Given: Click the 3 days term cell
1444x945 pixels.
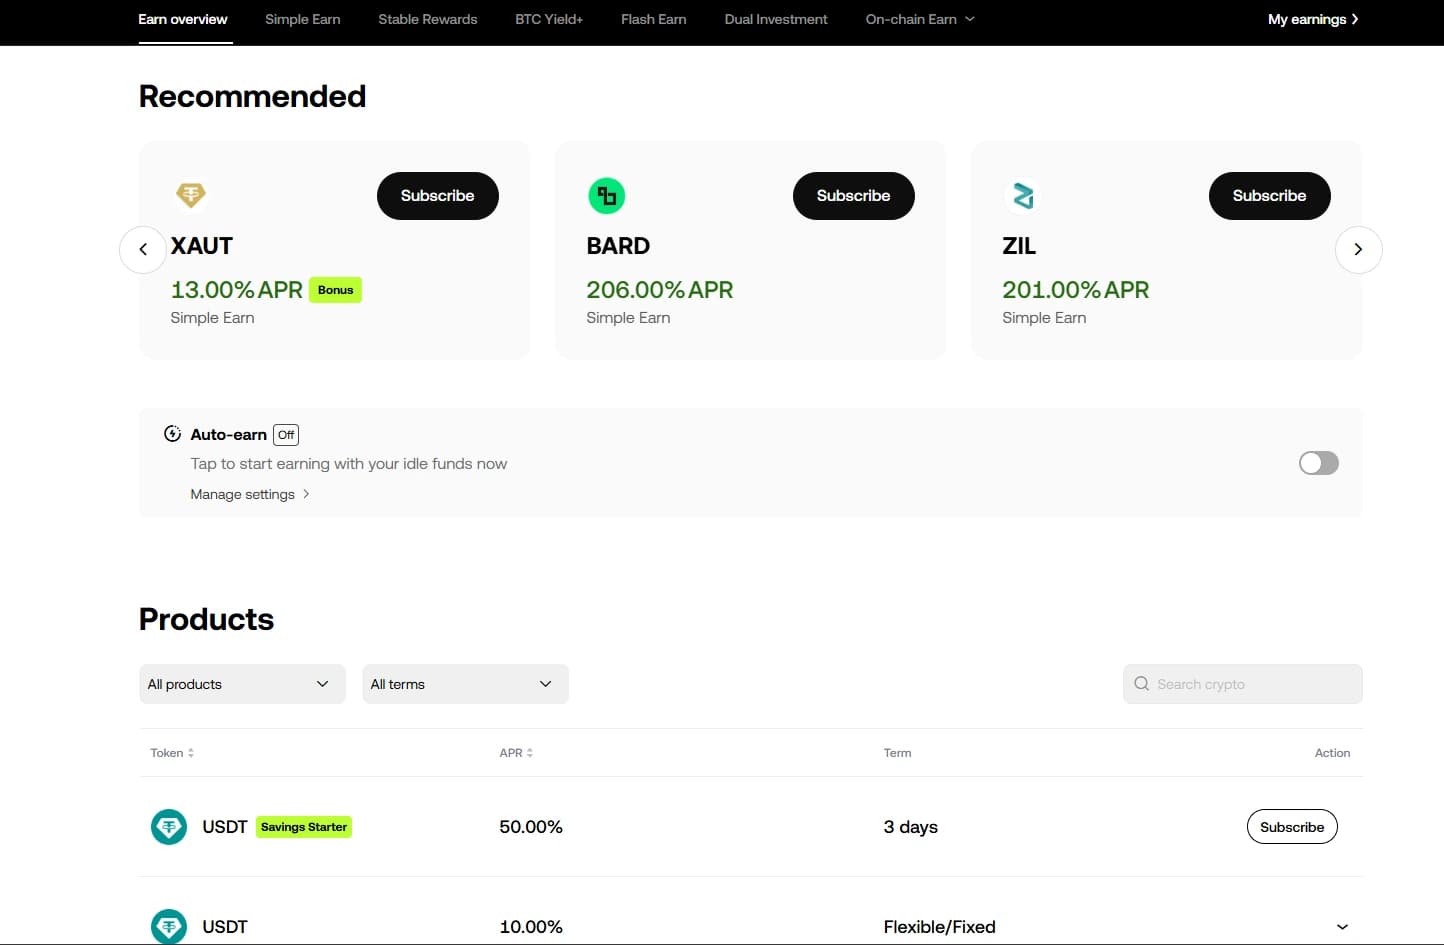Looking at the screenshot, I should tap(911, 827).
